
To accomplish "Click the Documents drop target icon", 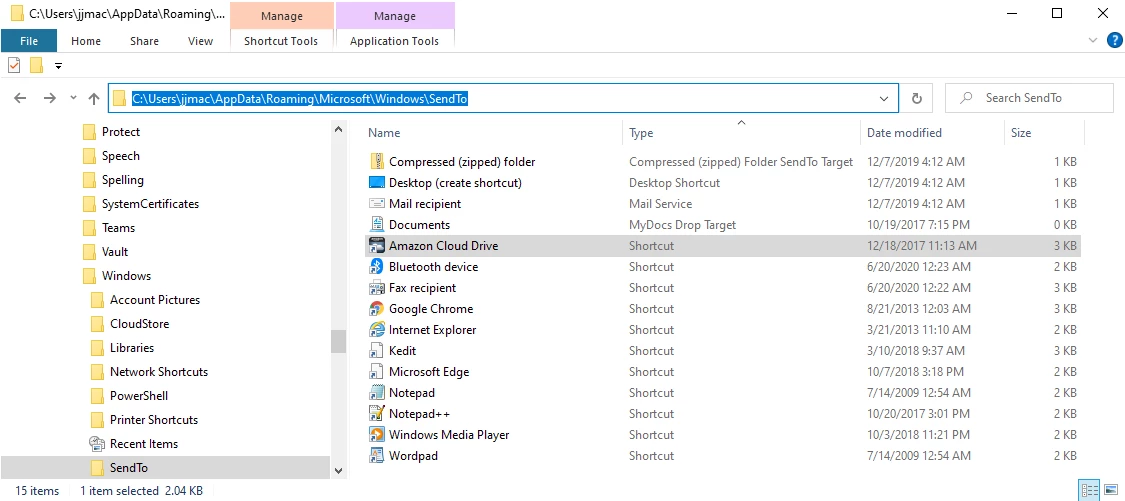I will [x=377, y=225].
